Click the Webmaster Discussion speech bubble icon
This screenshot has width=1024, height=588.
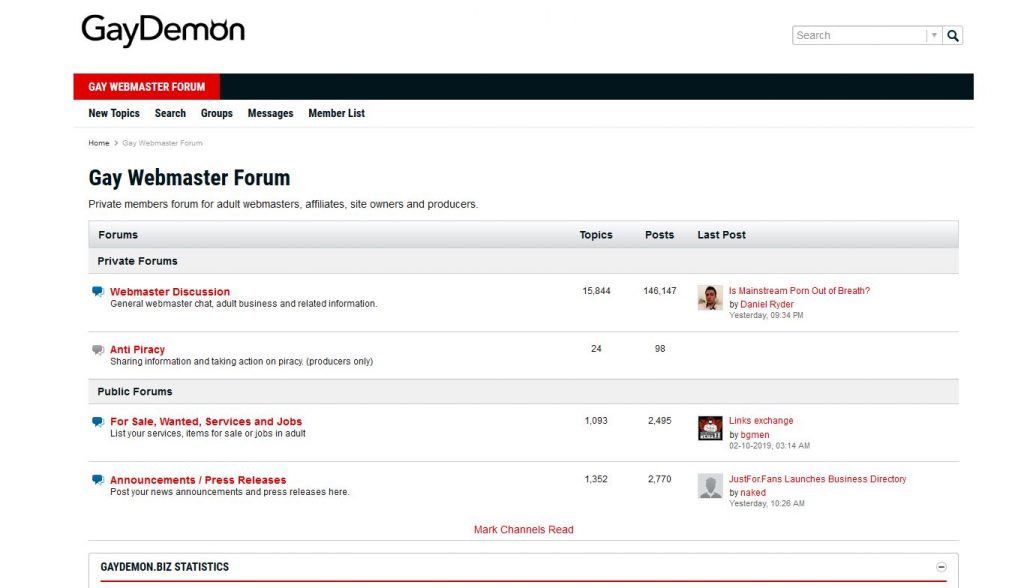[x=98, y=291]
